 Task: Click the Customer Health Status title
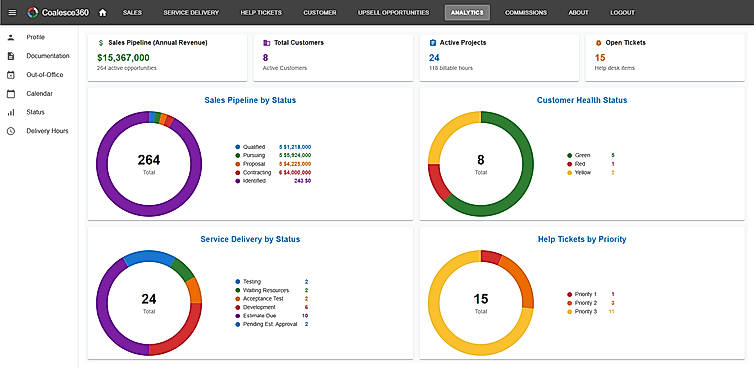[x=582, y=101]
